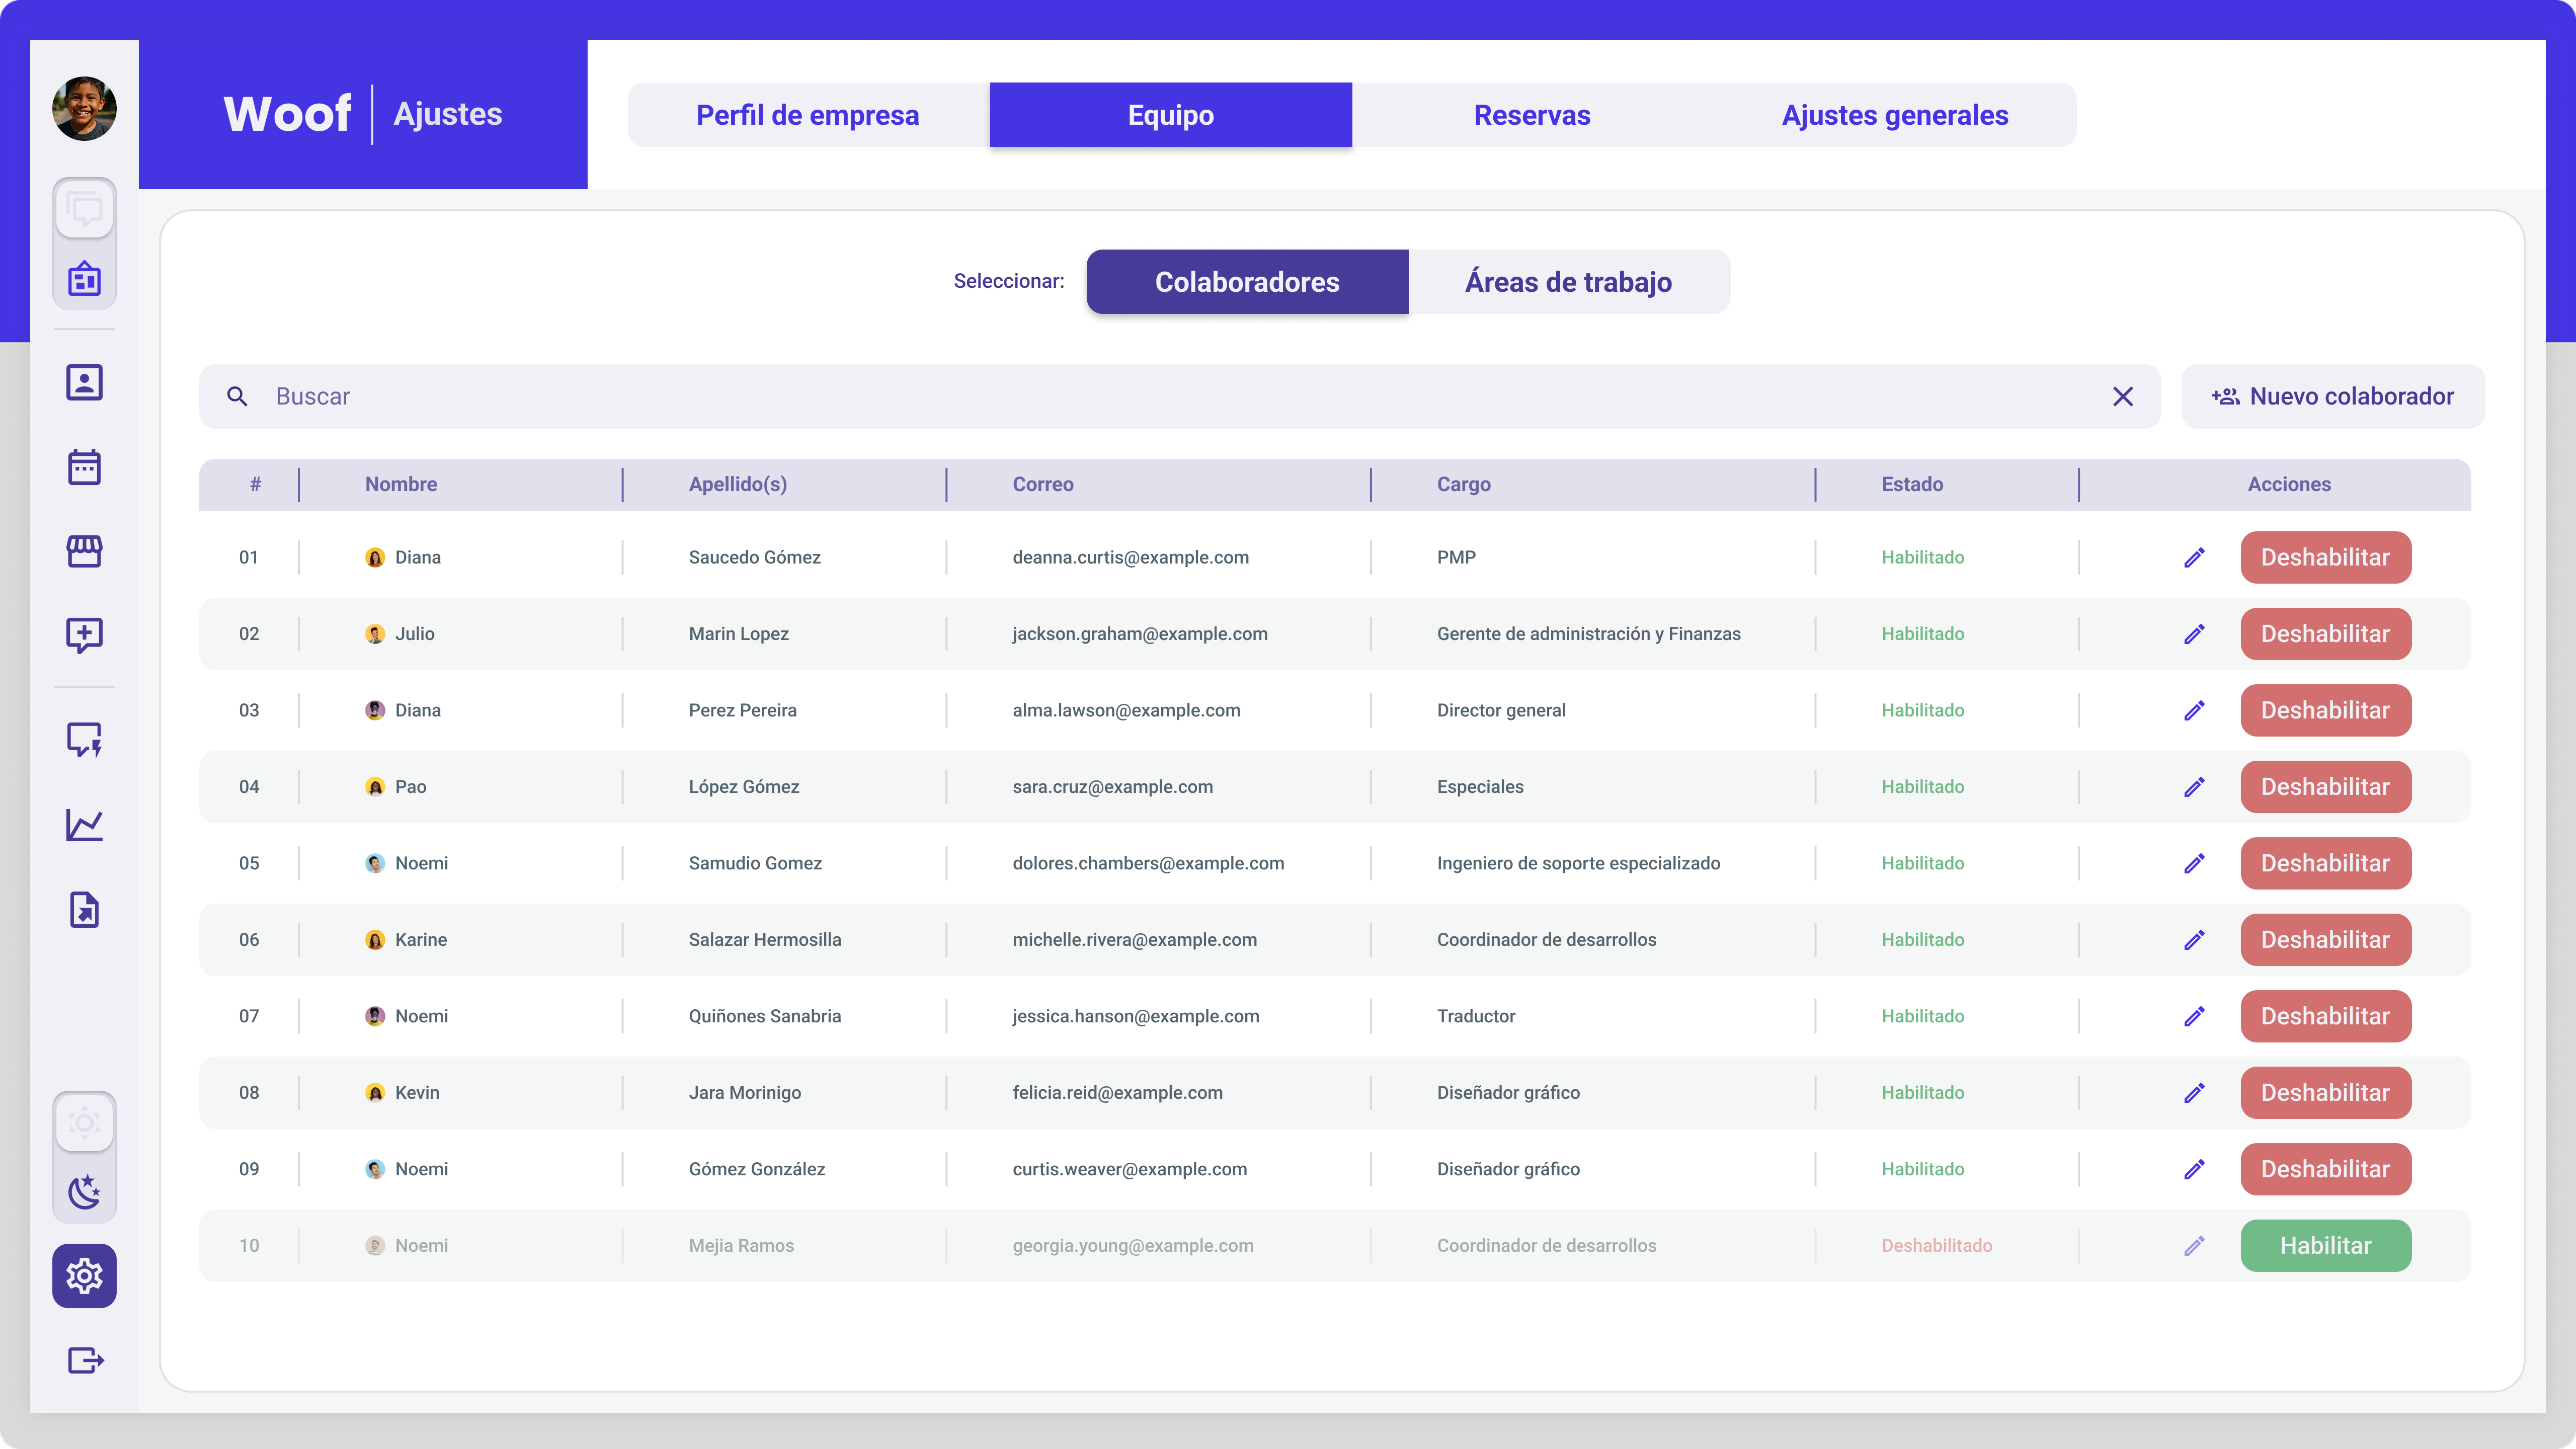Image resolution: width=2576 pixels, height=1449 pixels.
Task: Open the Reservas tab
Action: 1532,115
